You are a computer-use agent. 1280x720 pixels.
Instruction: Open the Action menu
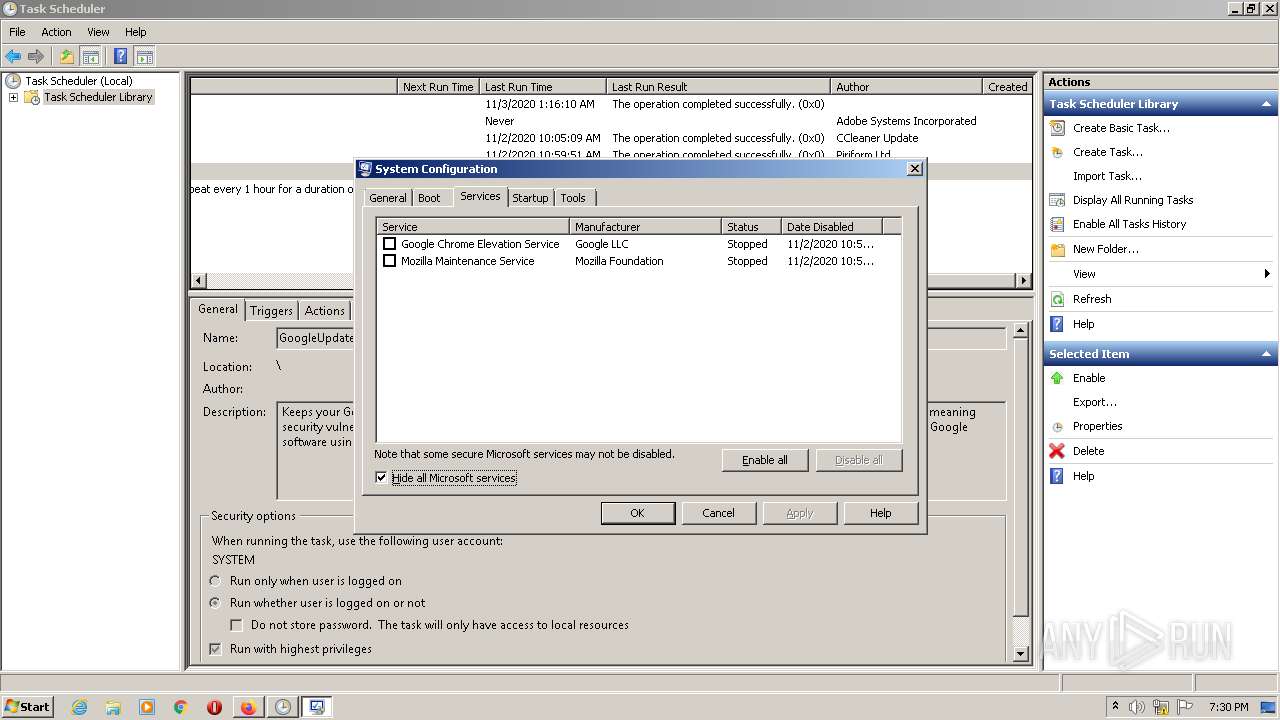click(56, 32)
